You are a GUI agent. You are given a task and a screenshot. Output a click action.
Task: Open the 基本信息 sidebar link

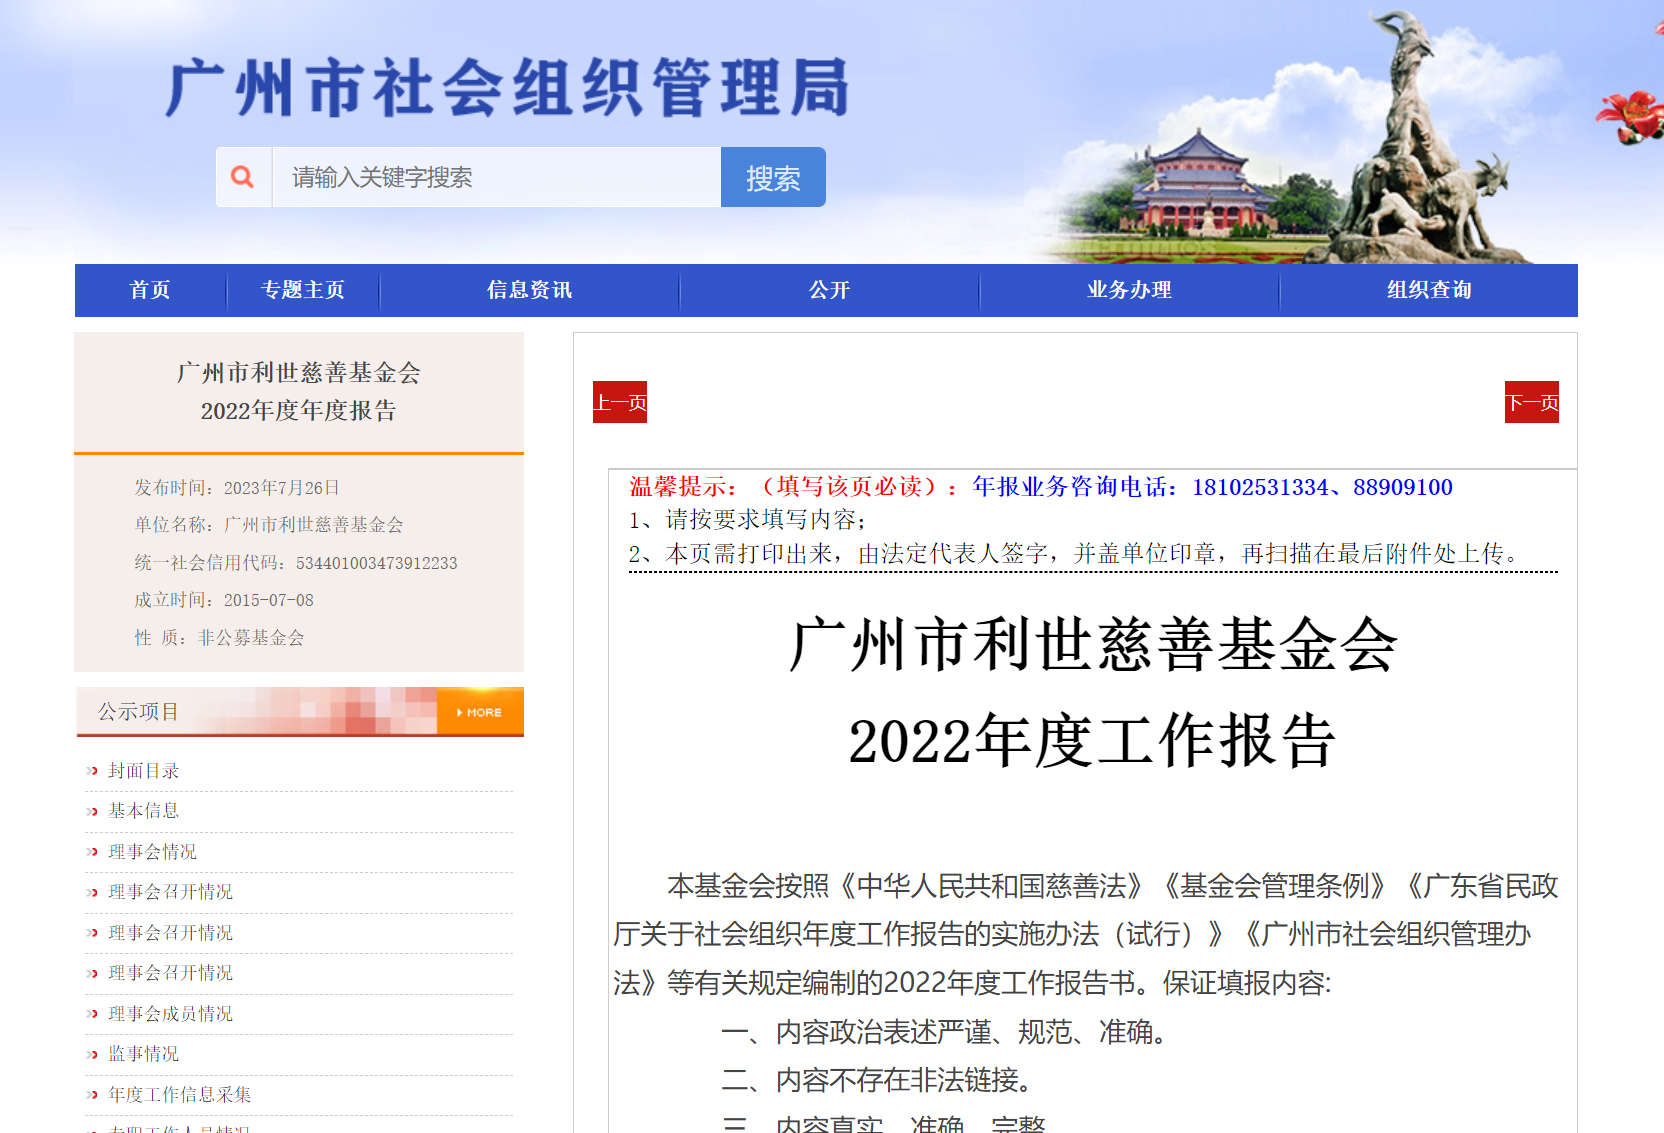(144, 811)
